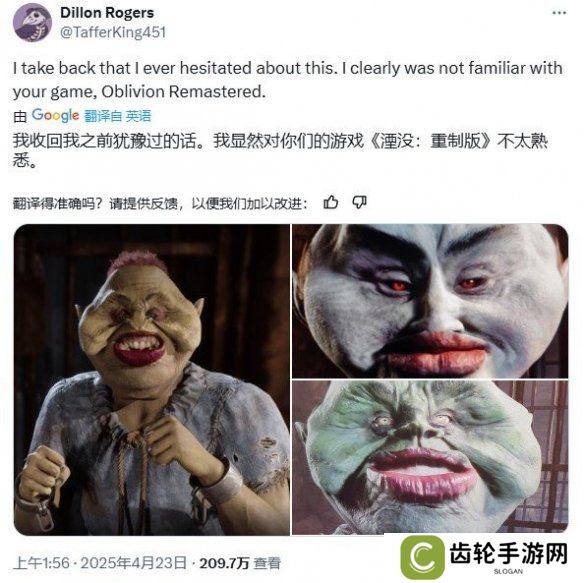Click the 209.7万 查看 view count
This screenshot has width=584, height=583.
(240, 563)
